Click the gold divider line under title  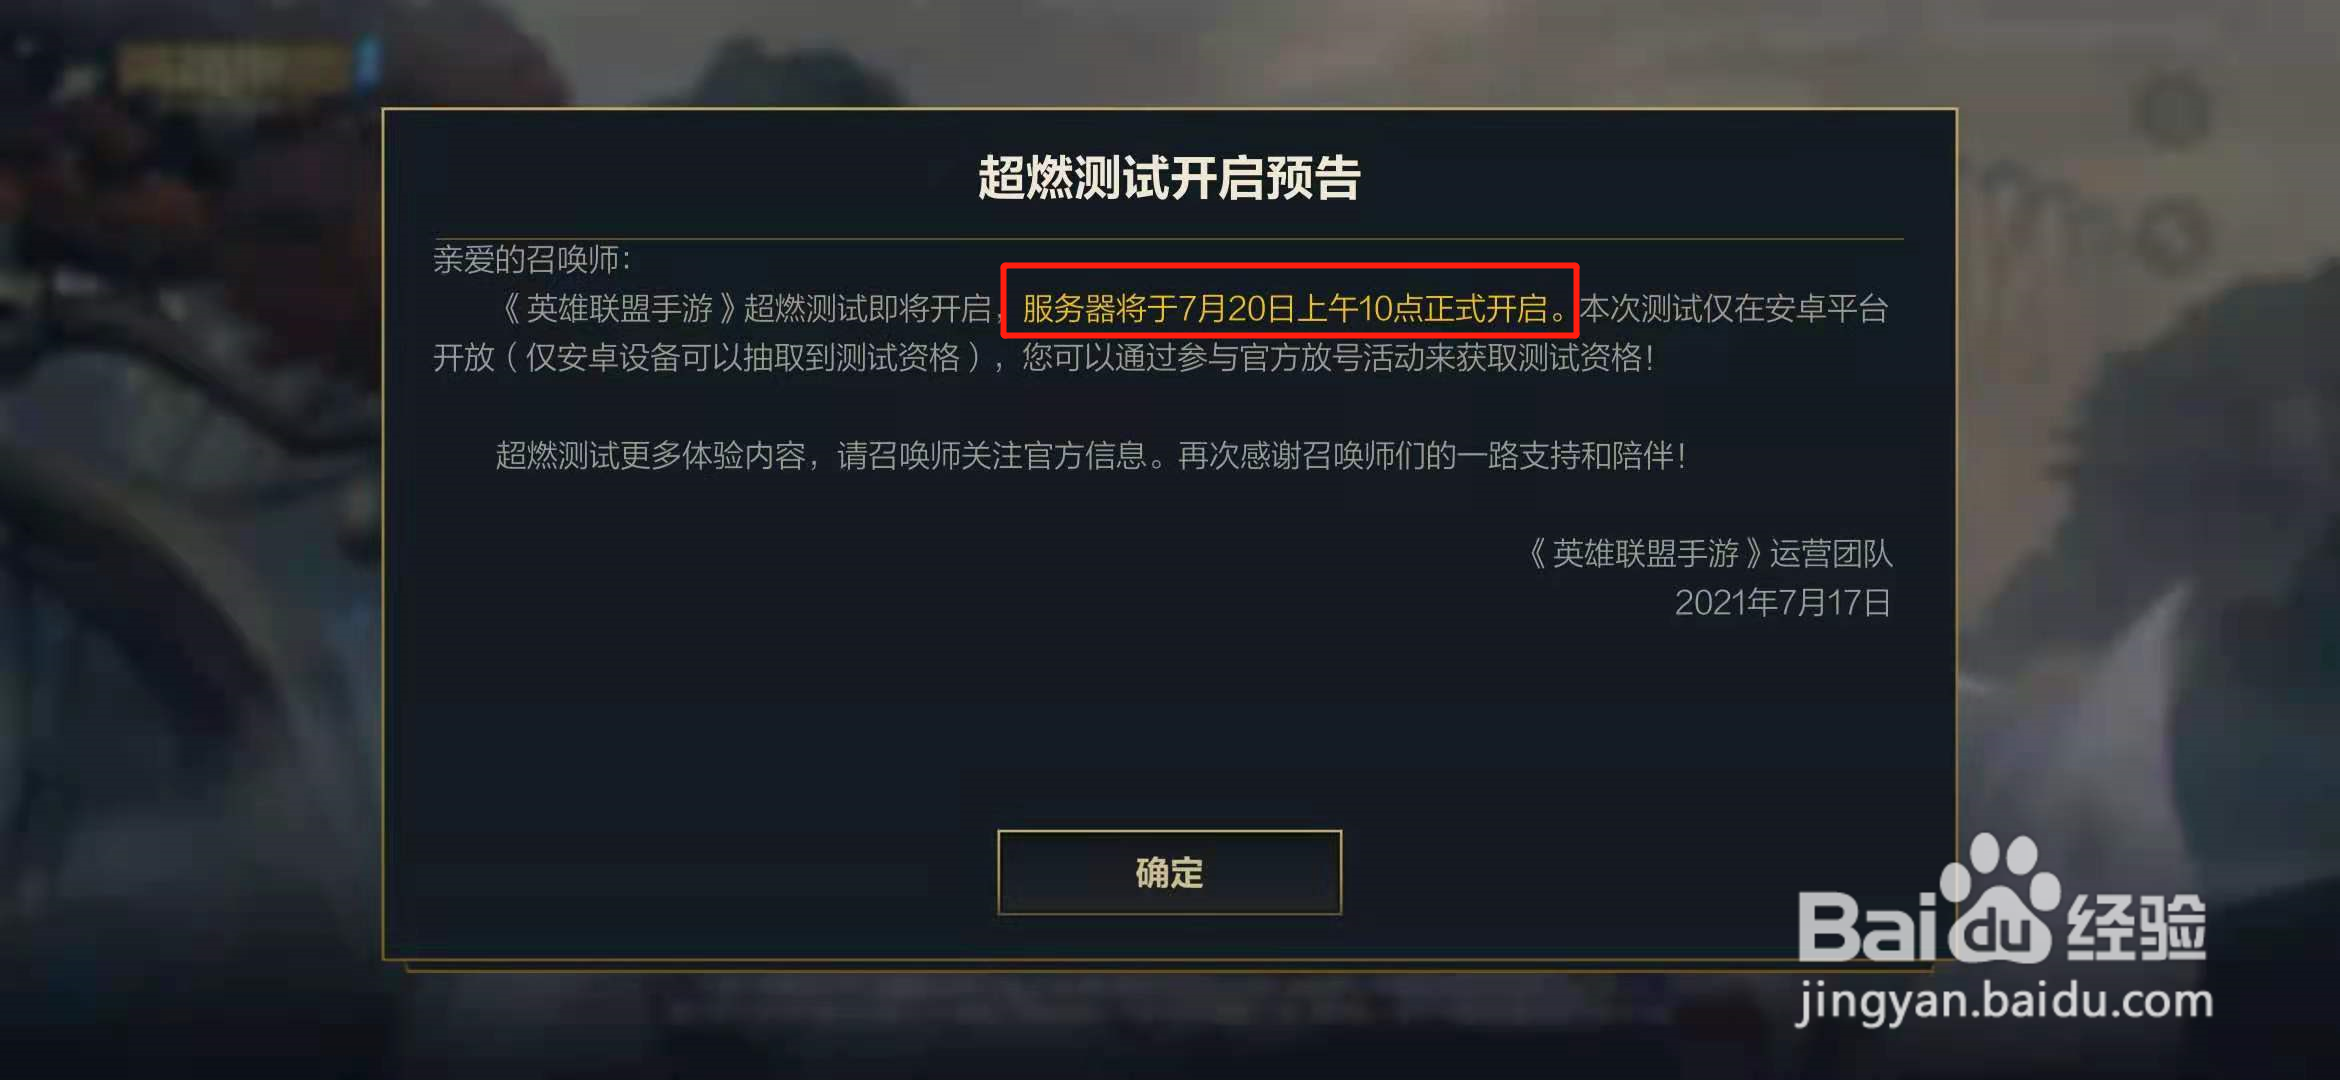coord(1168,239)
